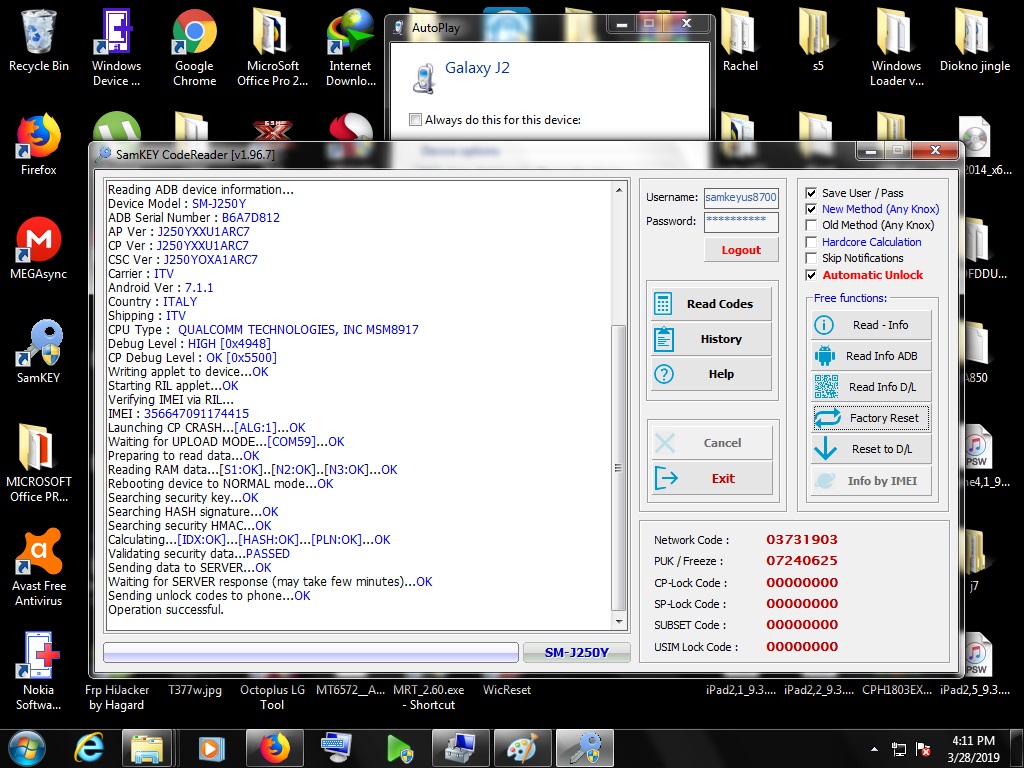Select Google Chrome desktop icon
This screenshot has height=768, width=1024.
195,47
